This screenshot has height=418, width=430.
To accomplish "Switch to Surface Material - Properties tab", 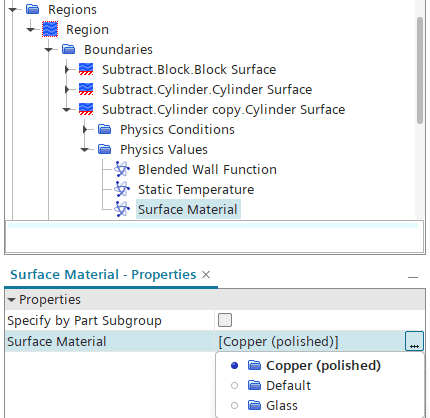I will tap(103, 275).
